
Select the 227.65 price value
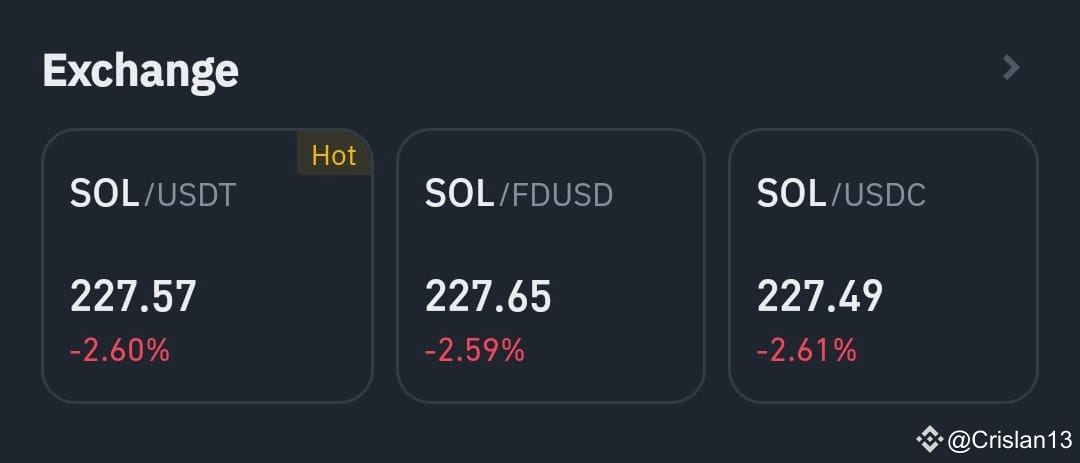(x=488, y=296)
